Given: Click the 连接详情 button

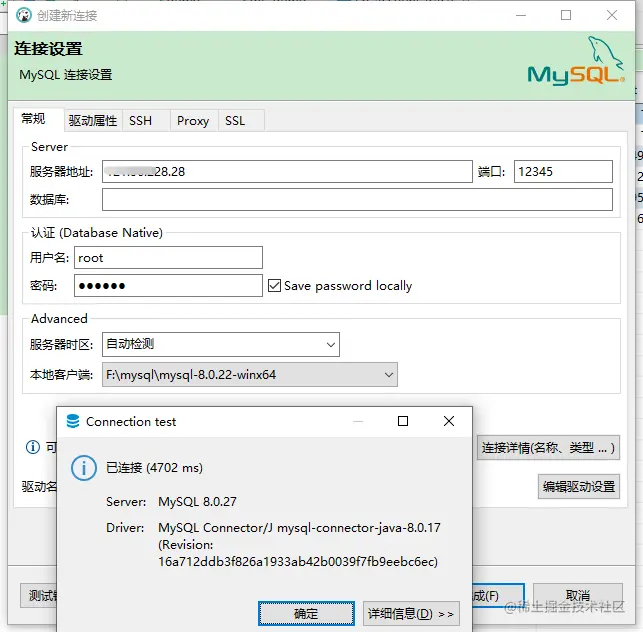Looking at the screenshot, I should tap(548, 447).
